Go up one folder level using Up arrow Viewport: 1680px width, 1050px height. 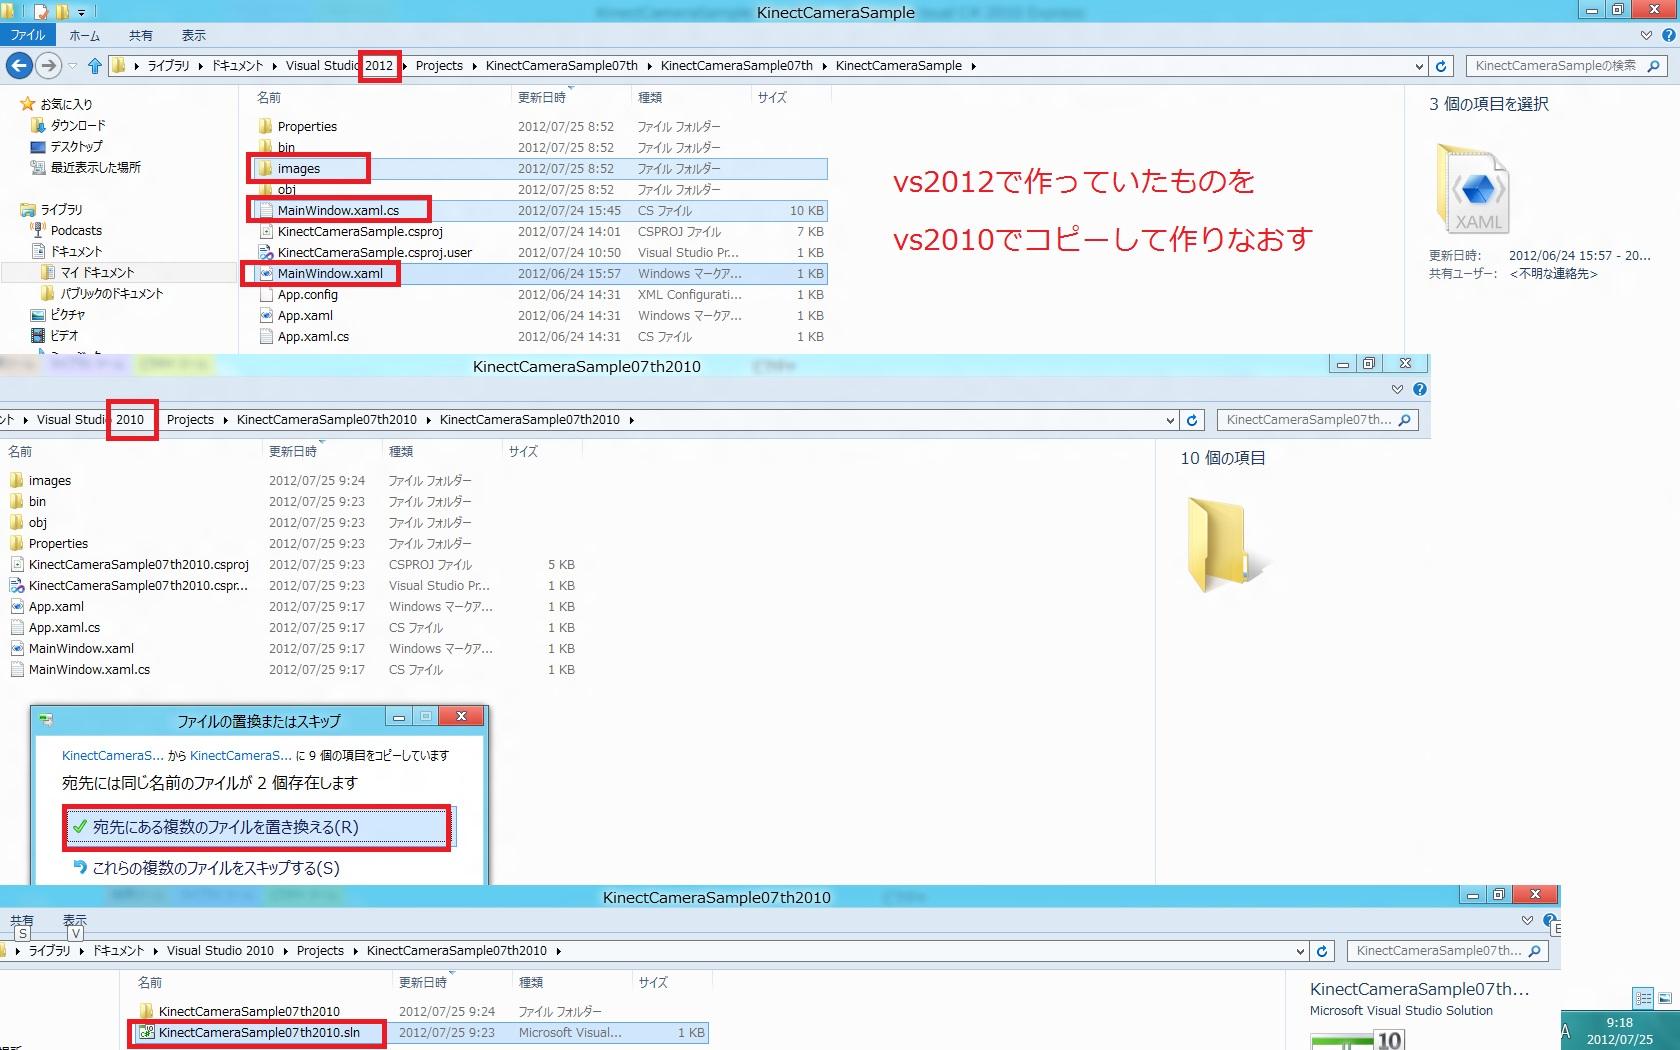click(x=95, y=66)
